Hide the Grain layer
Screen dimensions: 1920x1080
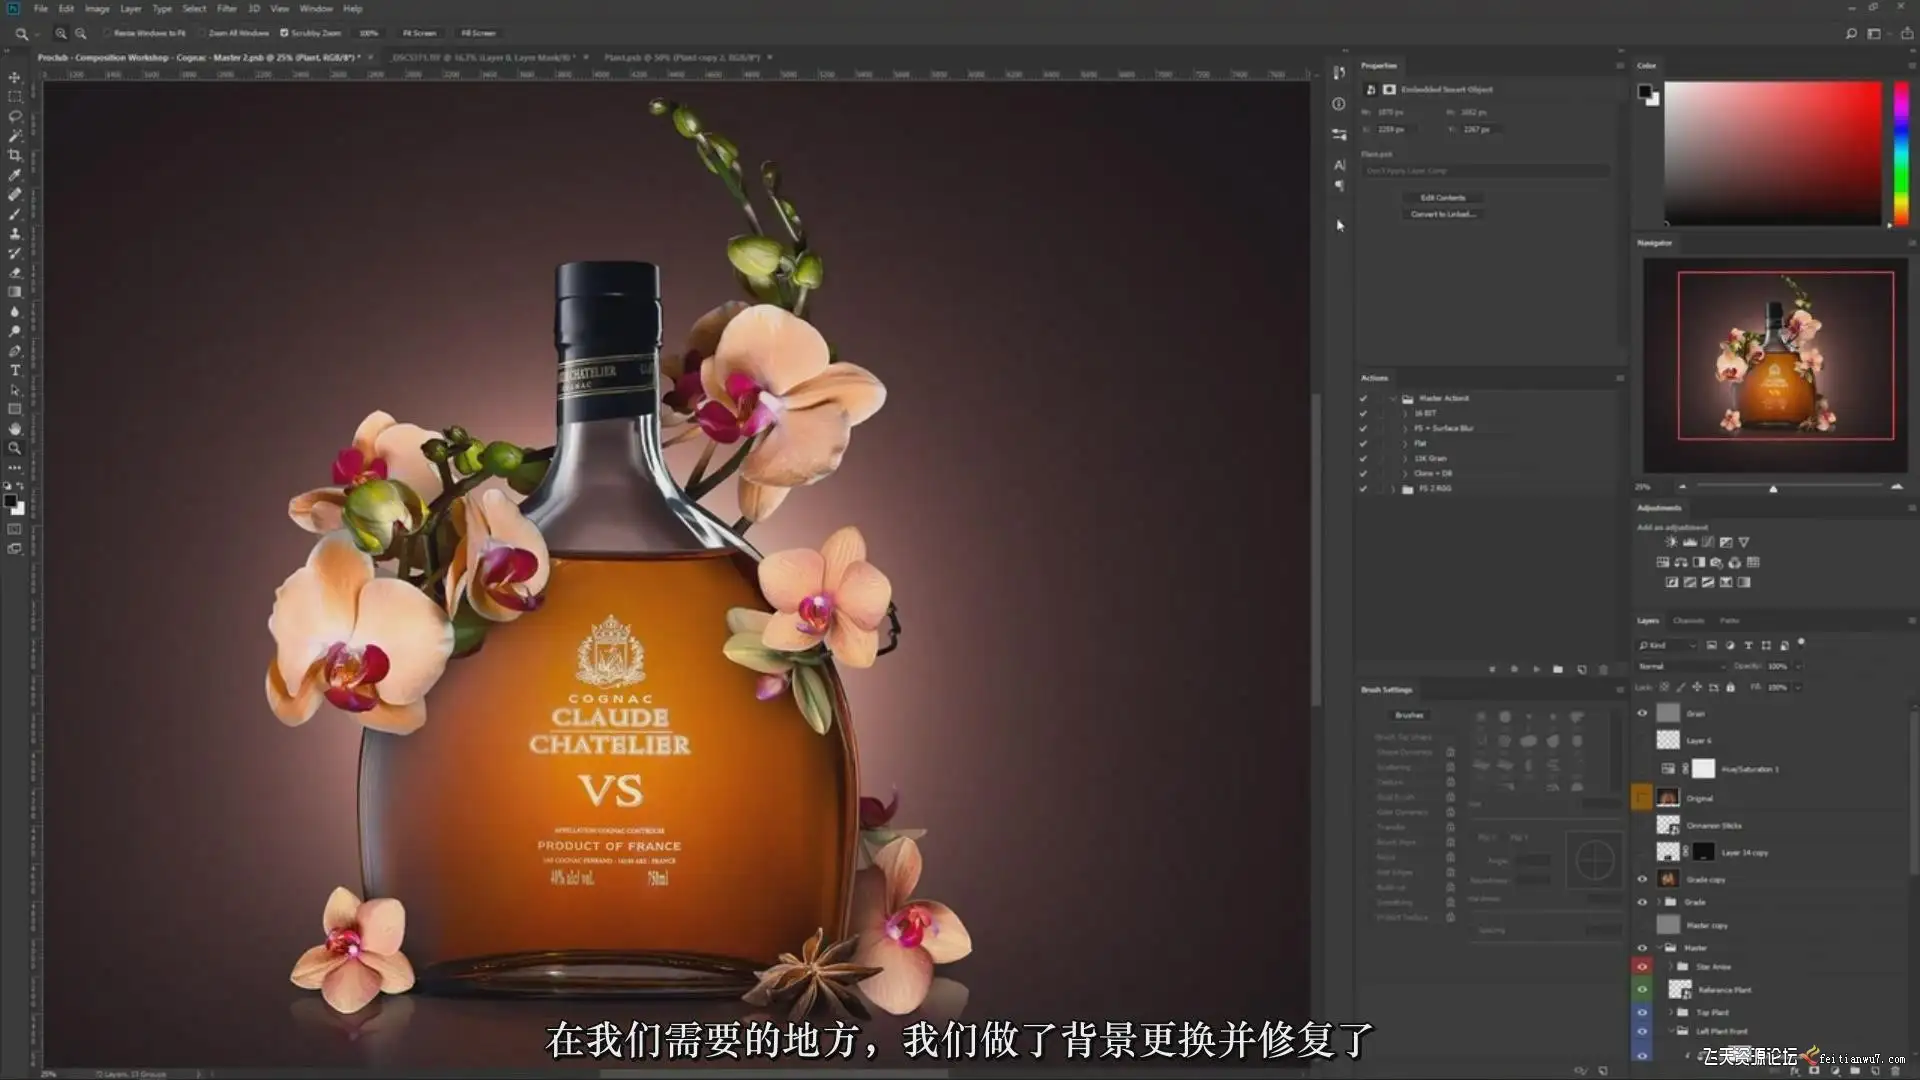tap(1642, 713)
